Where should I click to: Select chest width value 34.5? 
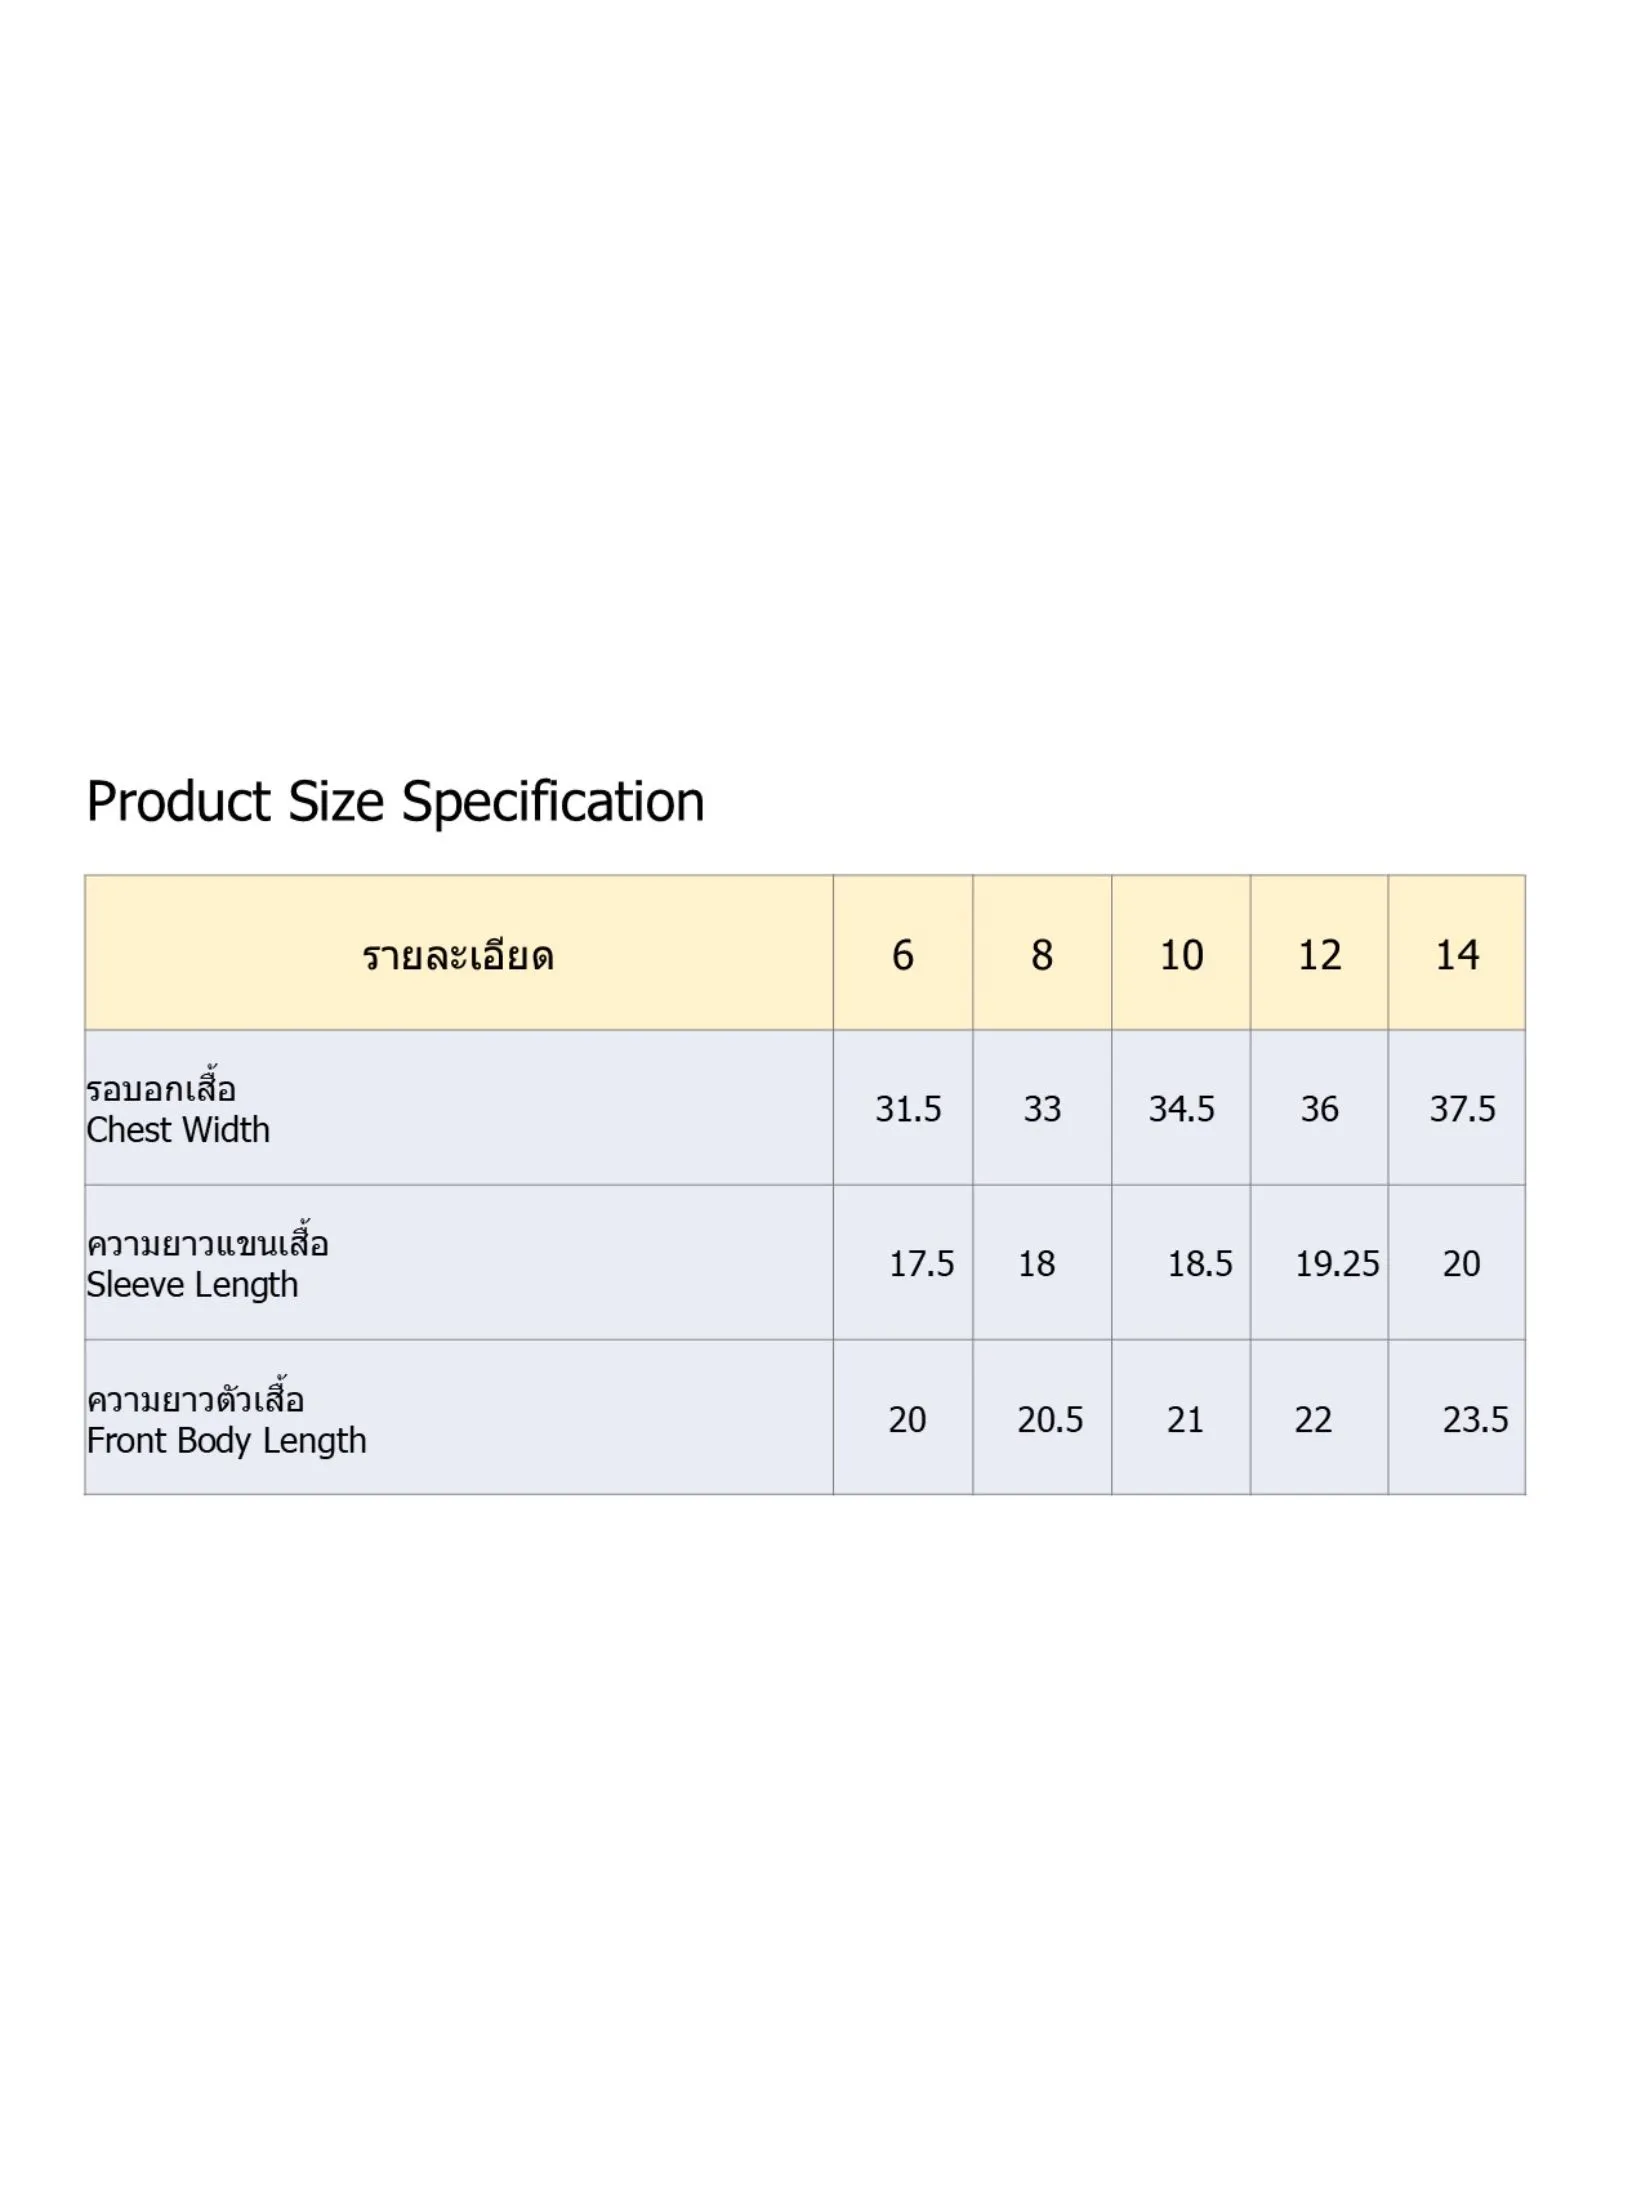click(1181, 1109)
